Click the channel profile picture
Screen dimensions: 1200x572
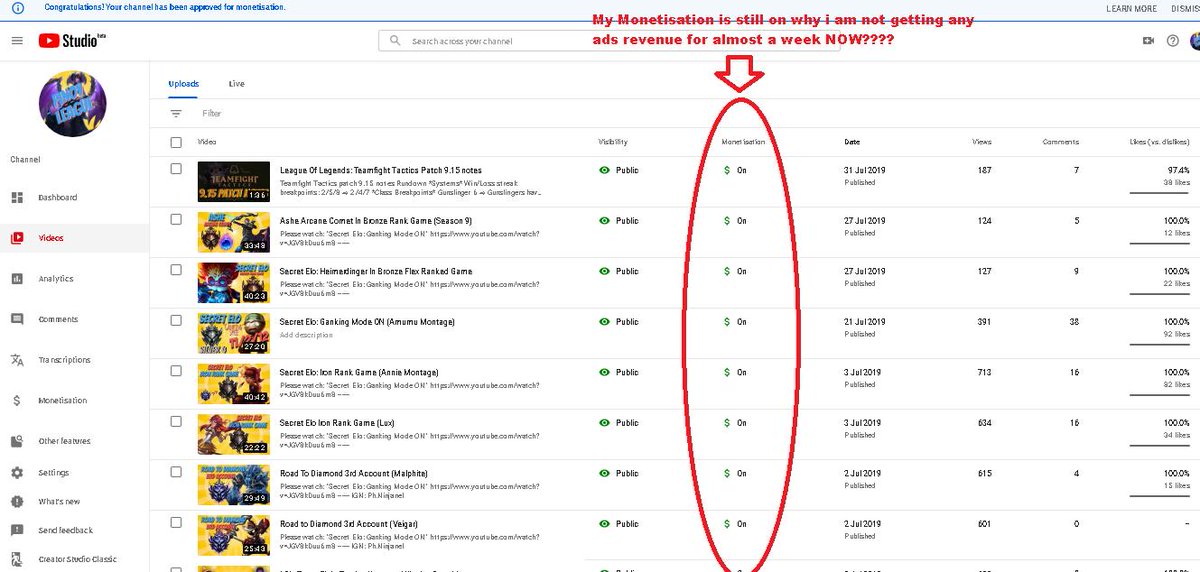coord(72,104)
